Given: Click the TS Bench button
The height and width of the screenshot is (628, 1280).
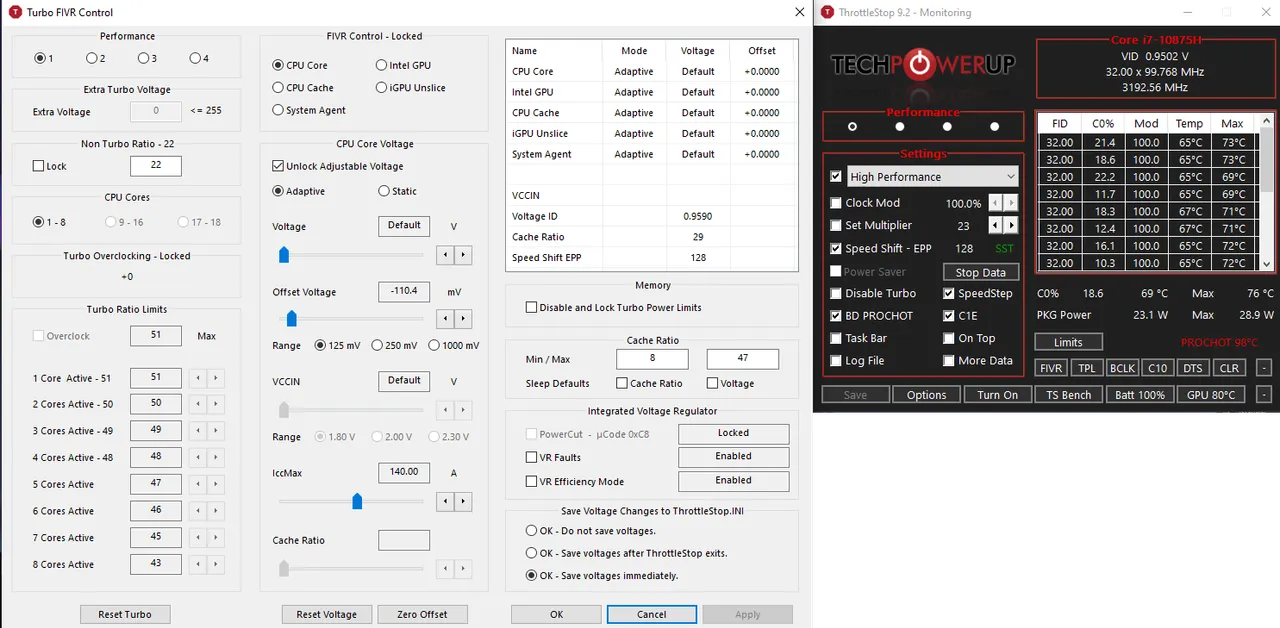Looking at the screenshot, I should pos(1068,395).
